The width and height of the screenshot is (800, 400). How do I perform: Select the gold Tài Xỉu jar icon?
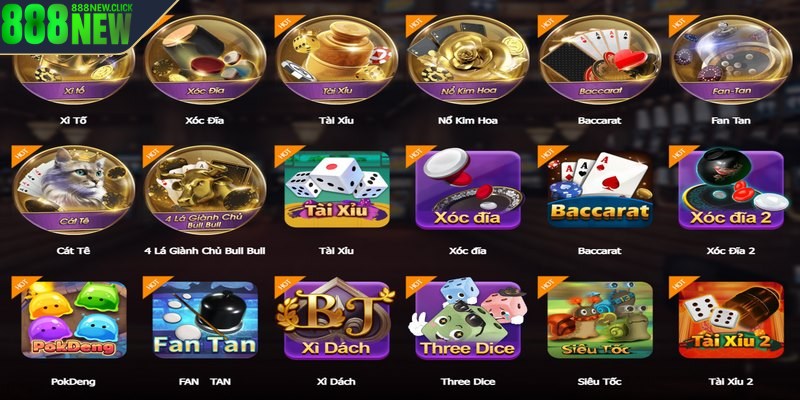click(337, 60)
